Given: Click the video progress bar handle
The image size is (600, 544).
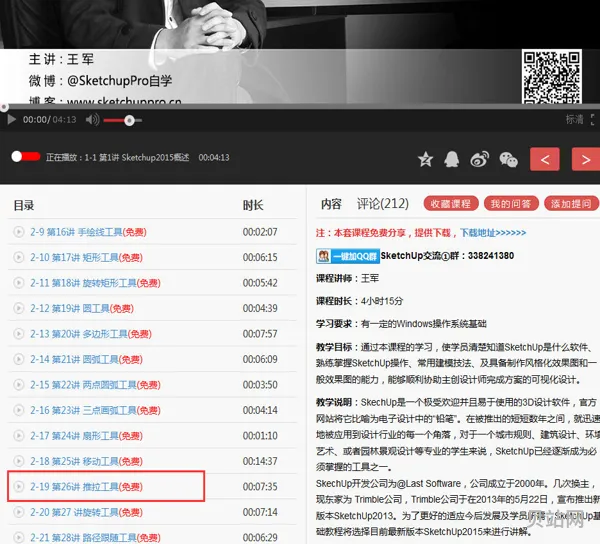Looking at the screenshot, I should coord(4,107).
